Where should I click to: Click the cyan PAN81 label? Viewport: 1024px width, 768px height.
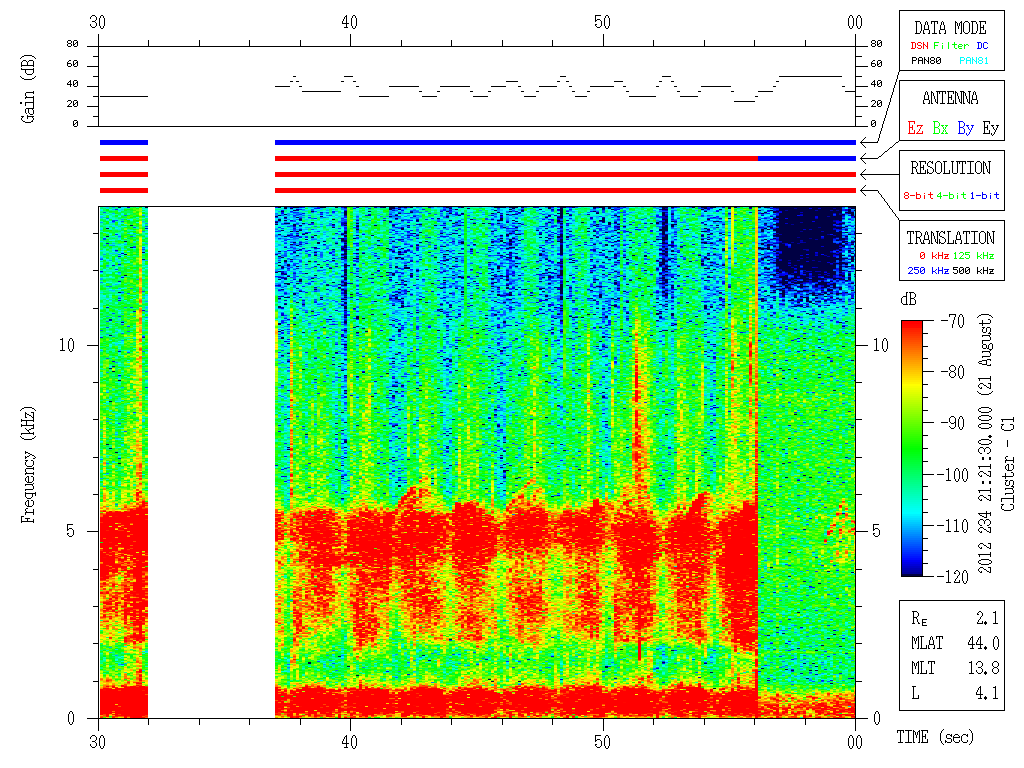tap(974, 61)
